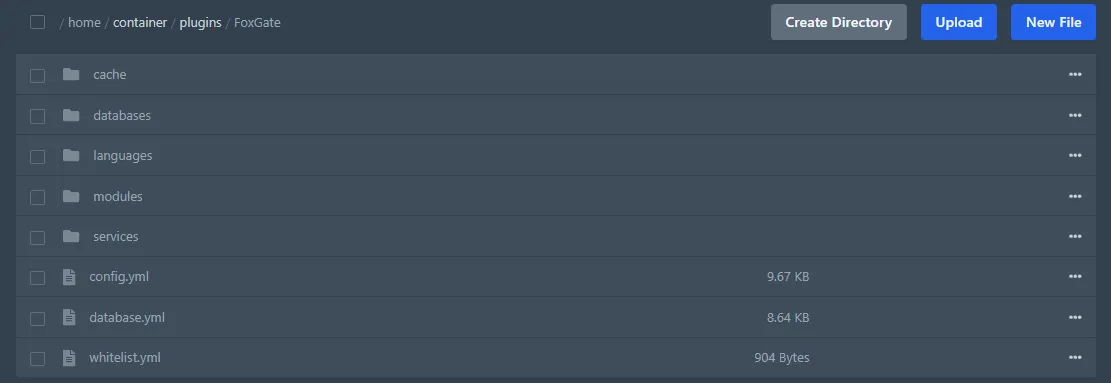
Task: Open three-dot menu for databases folder
Action: click(x=1075, y=115)
